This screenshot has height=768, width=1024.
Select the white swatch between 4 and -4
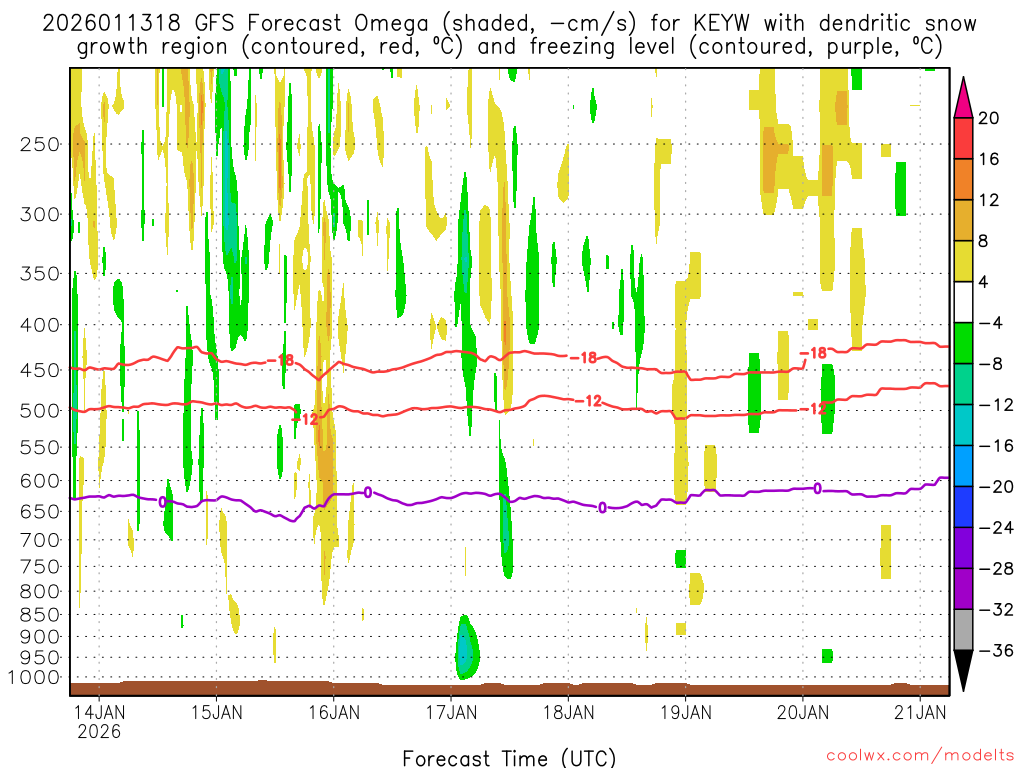pyautogui.click(x=964, y=302)
